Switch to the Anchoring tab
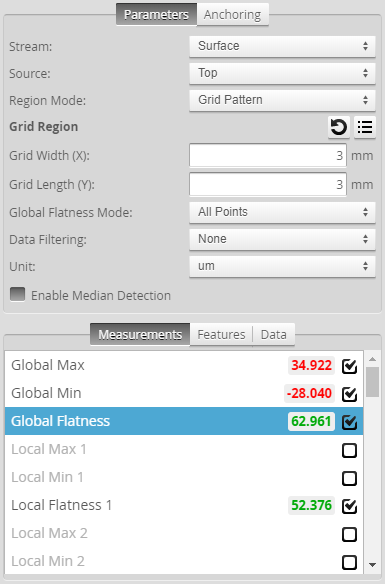Screen dimensions: 385x584 pos(232,15)
